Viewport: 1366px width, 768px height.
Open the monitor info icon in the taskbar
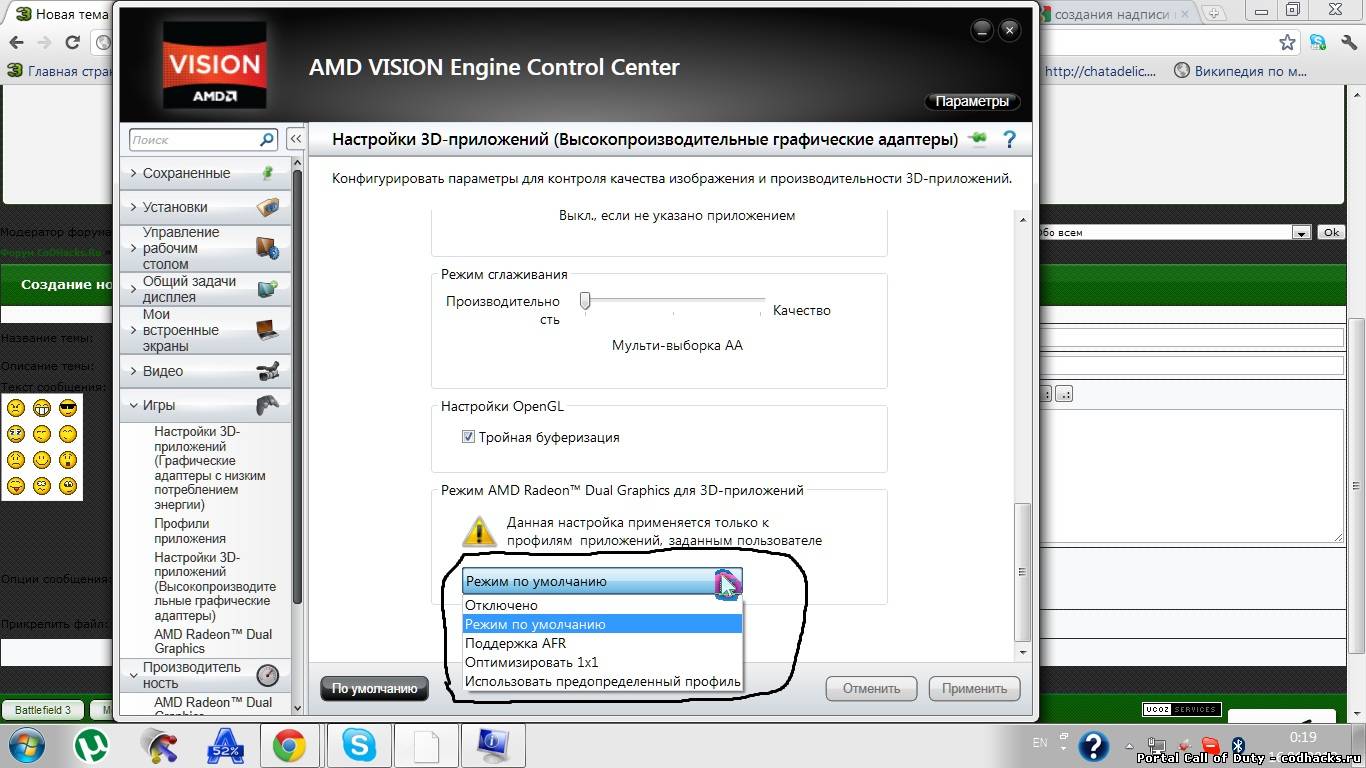pos(493,746)
